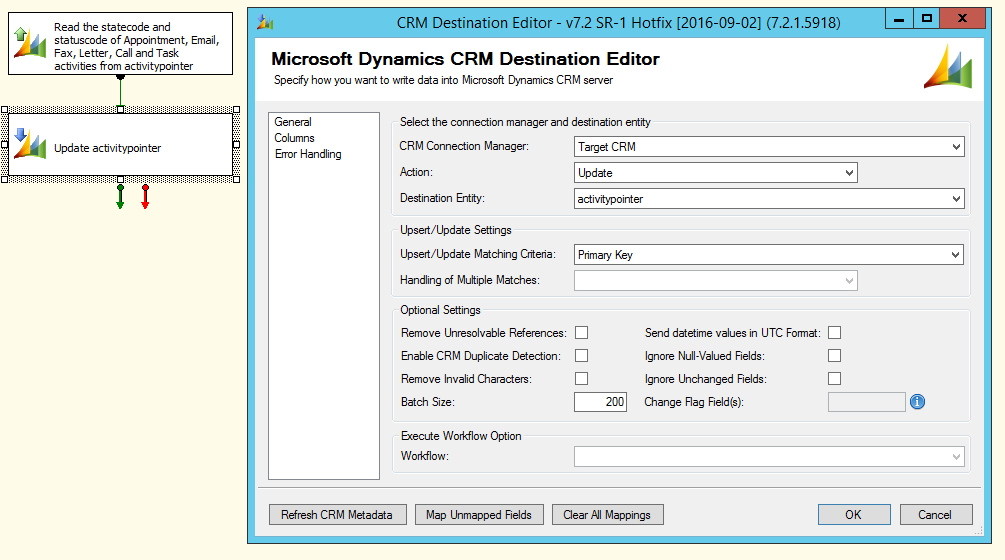Click the Change Flag Field info icon

pos(917,402)
